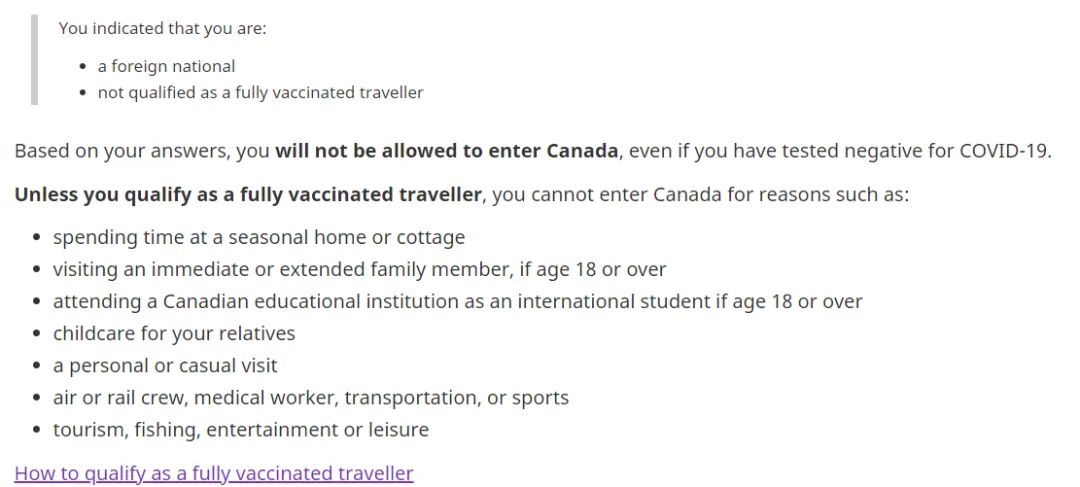This screenshot has height=487, width=1080.
Task: Select the "not qualified as a fully vaccinated traveller" item
Action: tap(260, 92)
